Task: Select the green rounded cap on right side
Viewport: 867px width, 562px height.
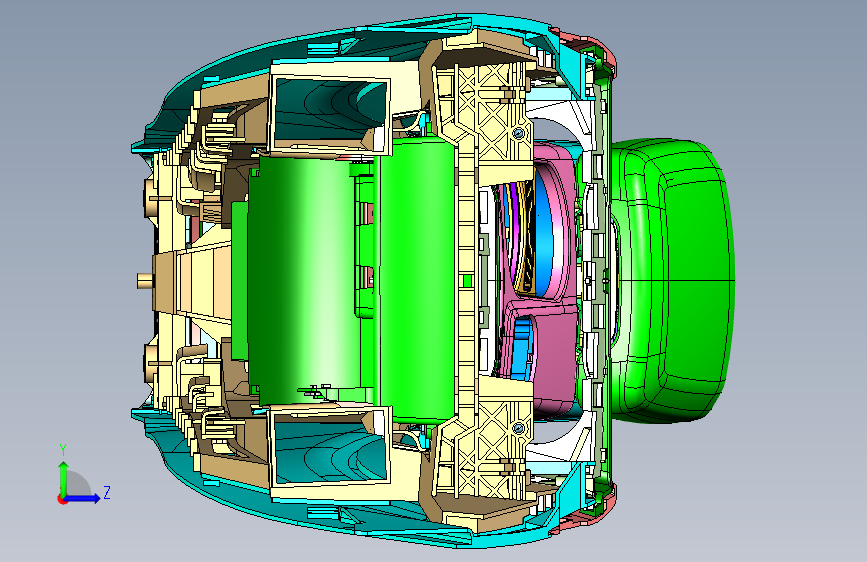Action: click(672, 281)
